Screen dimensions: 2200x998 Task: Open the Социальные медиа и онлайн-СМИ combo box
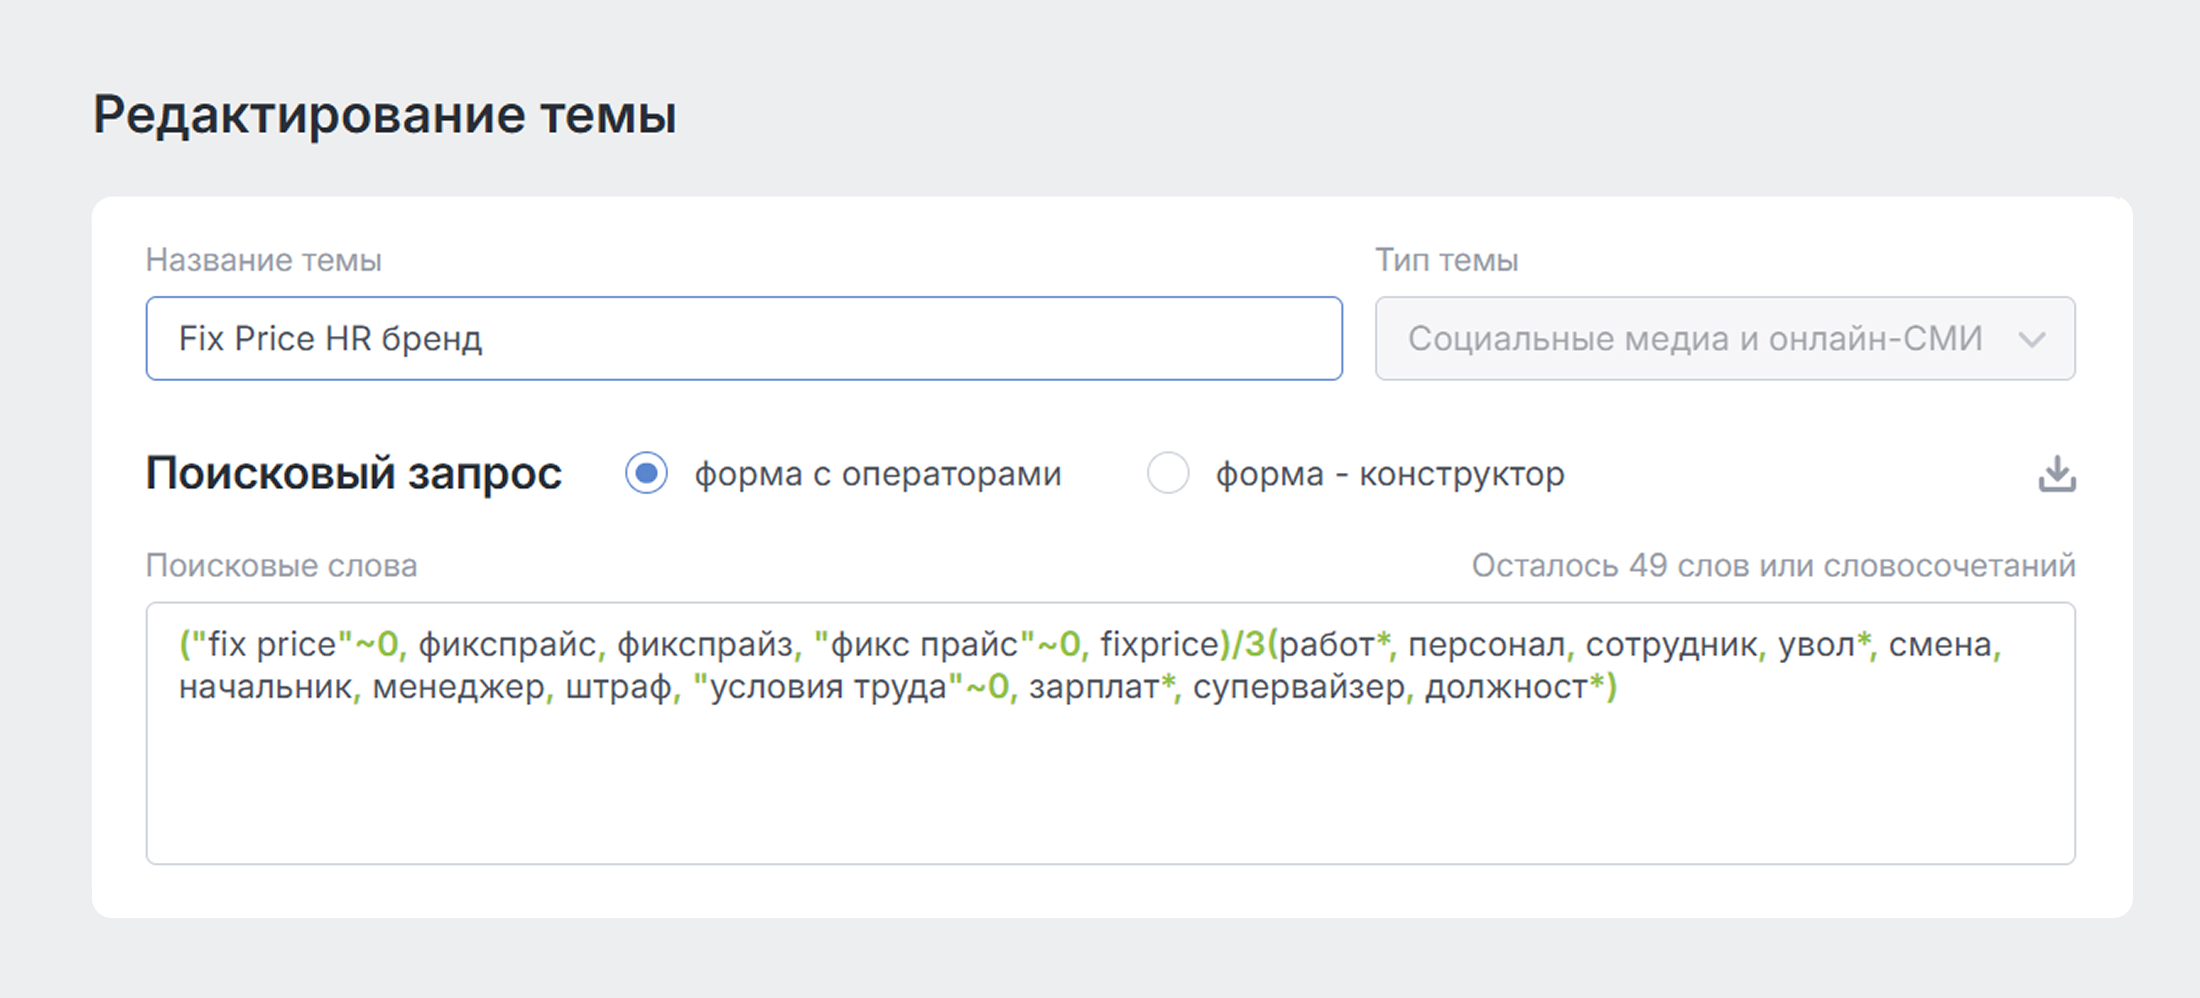point(1694,339)
